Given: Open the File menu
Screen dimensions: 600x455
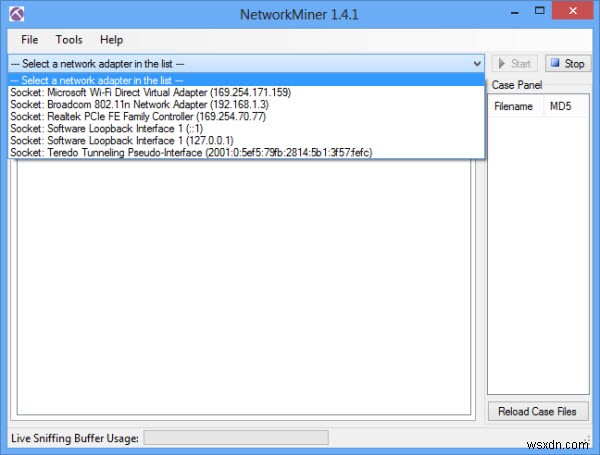Looking at the screenshot, I should [x=29, y=40].
